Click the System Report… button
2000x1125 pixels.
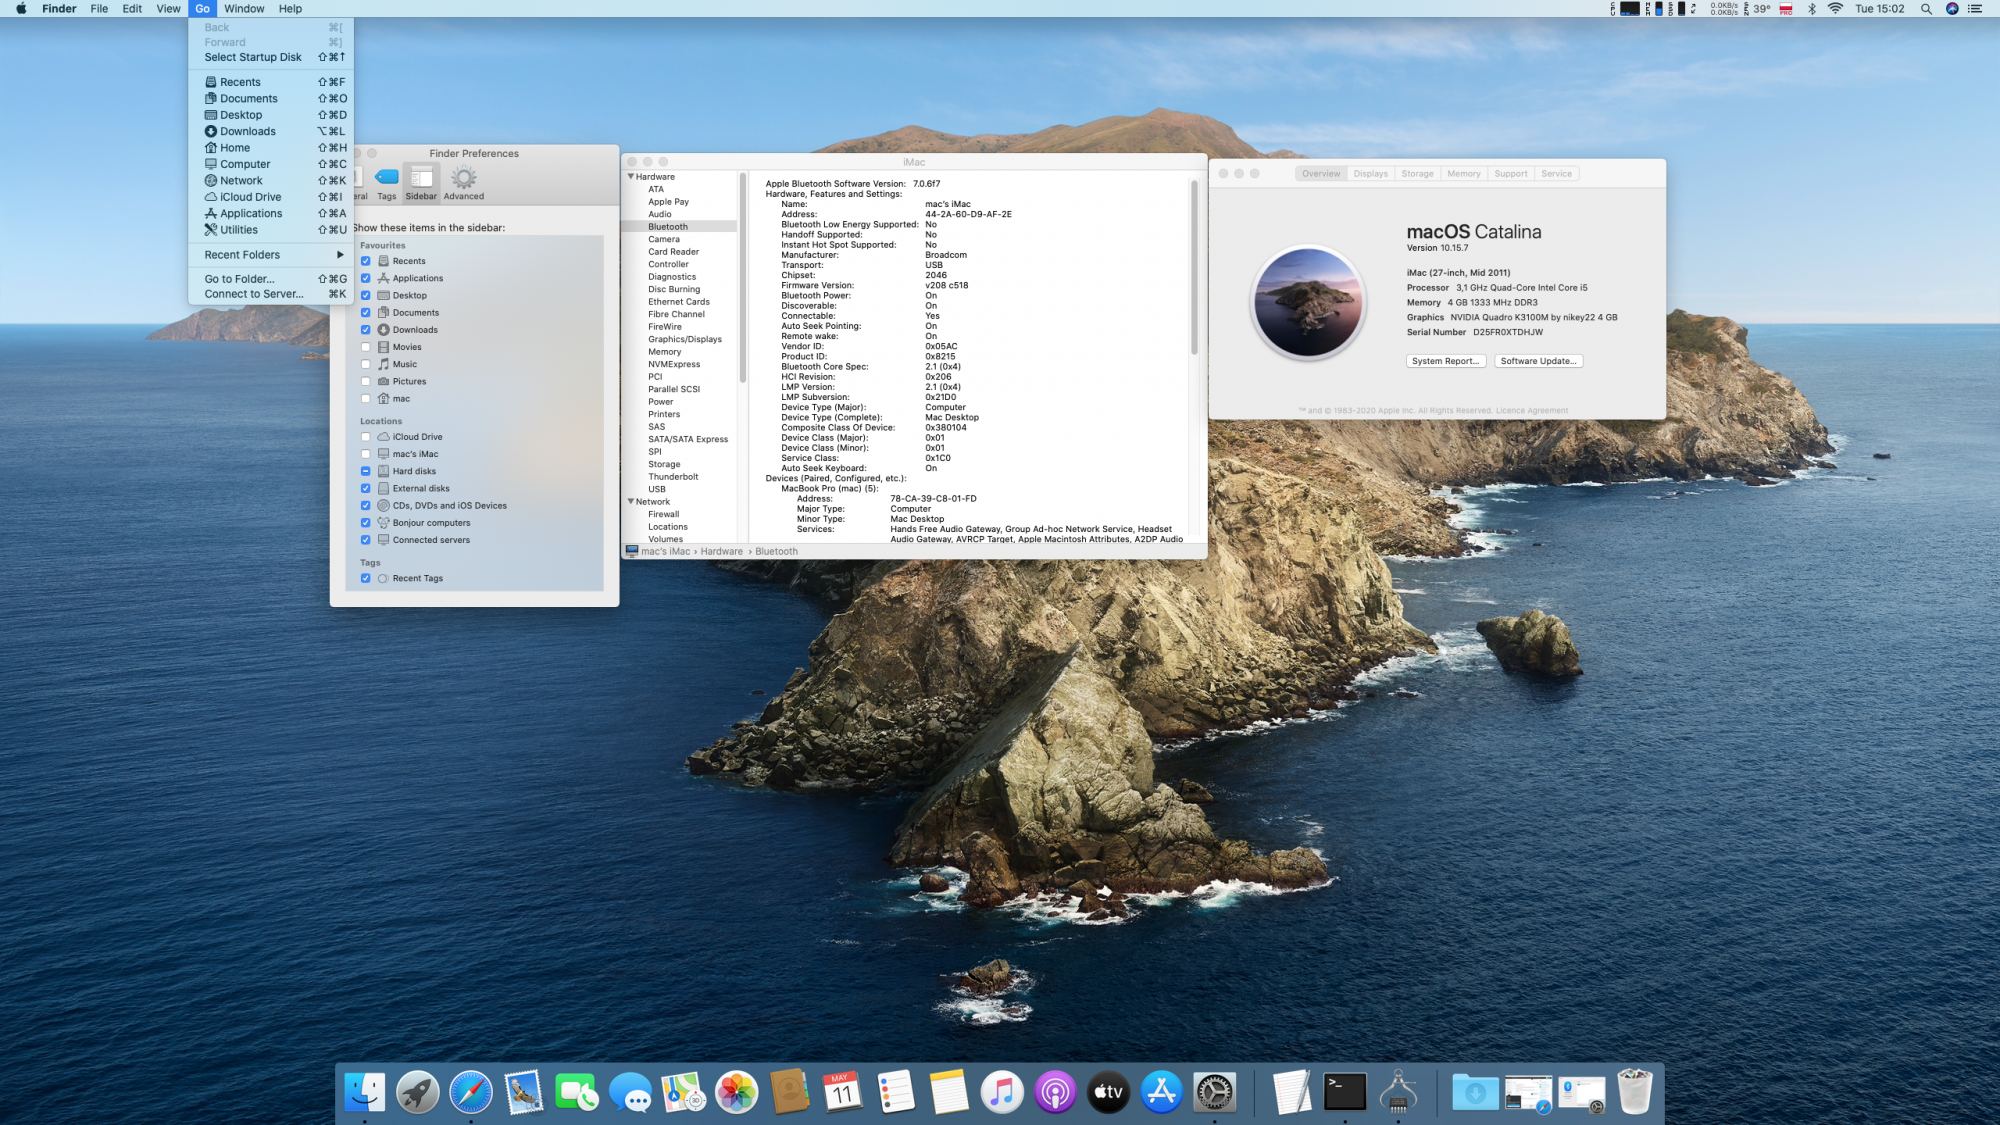click(x=1445, y=361)
